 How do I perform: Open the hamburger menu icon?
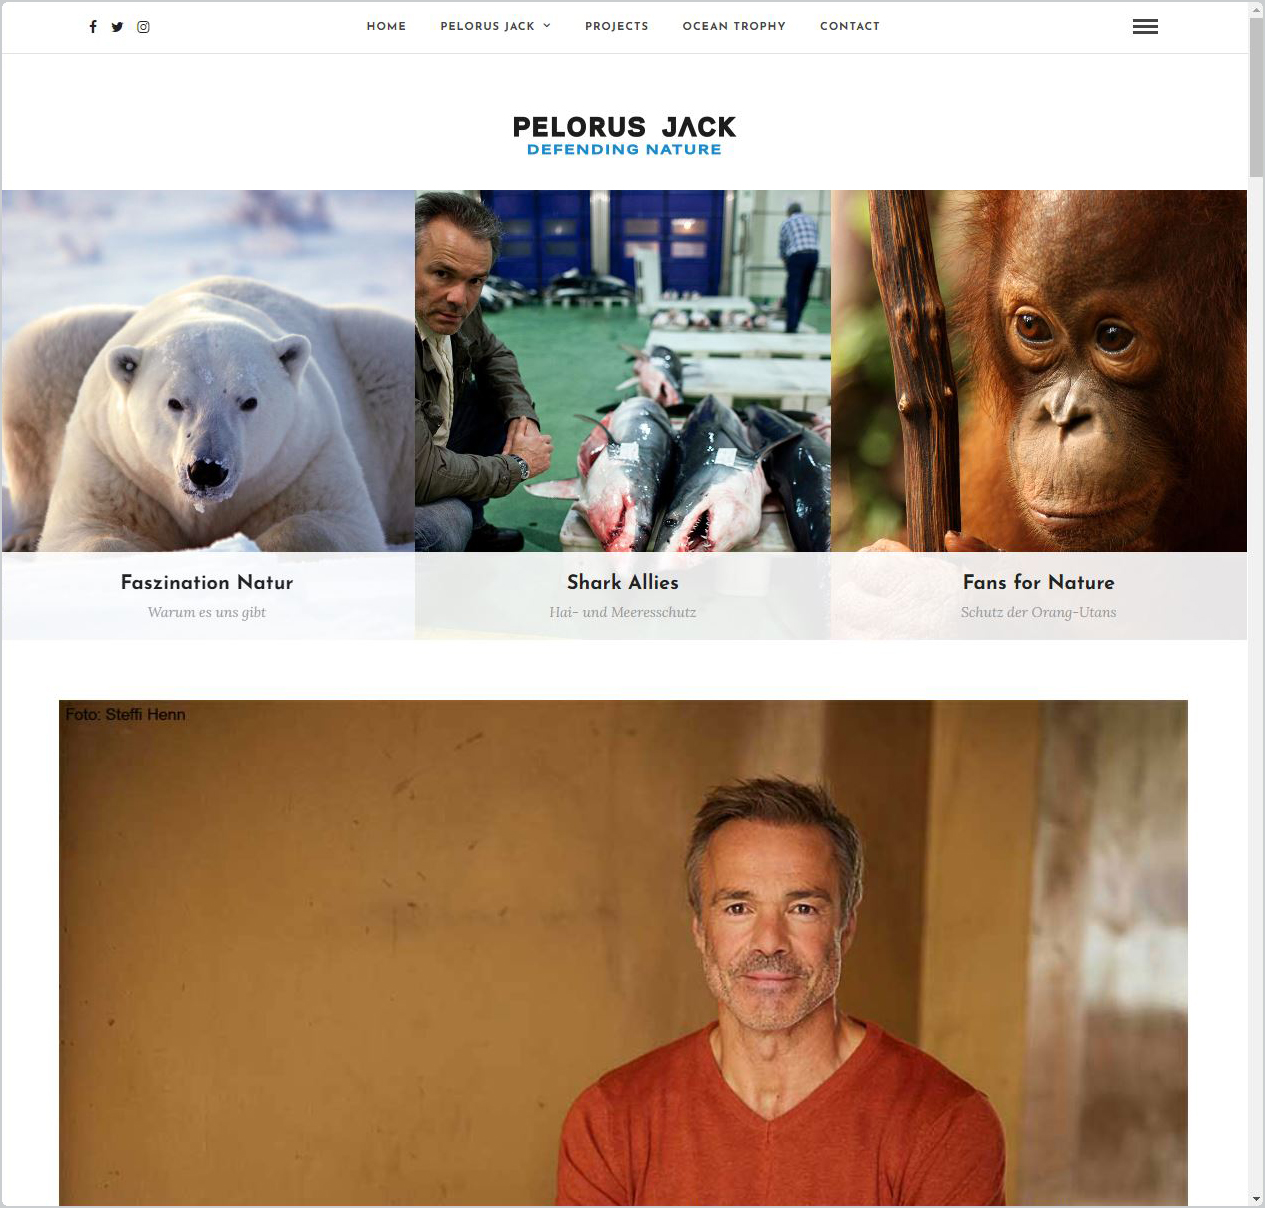point(1145,27)
